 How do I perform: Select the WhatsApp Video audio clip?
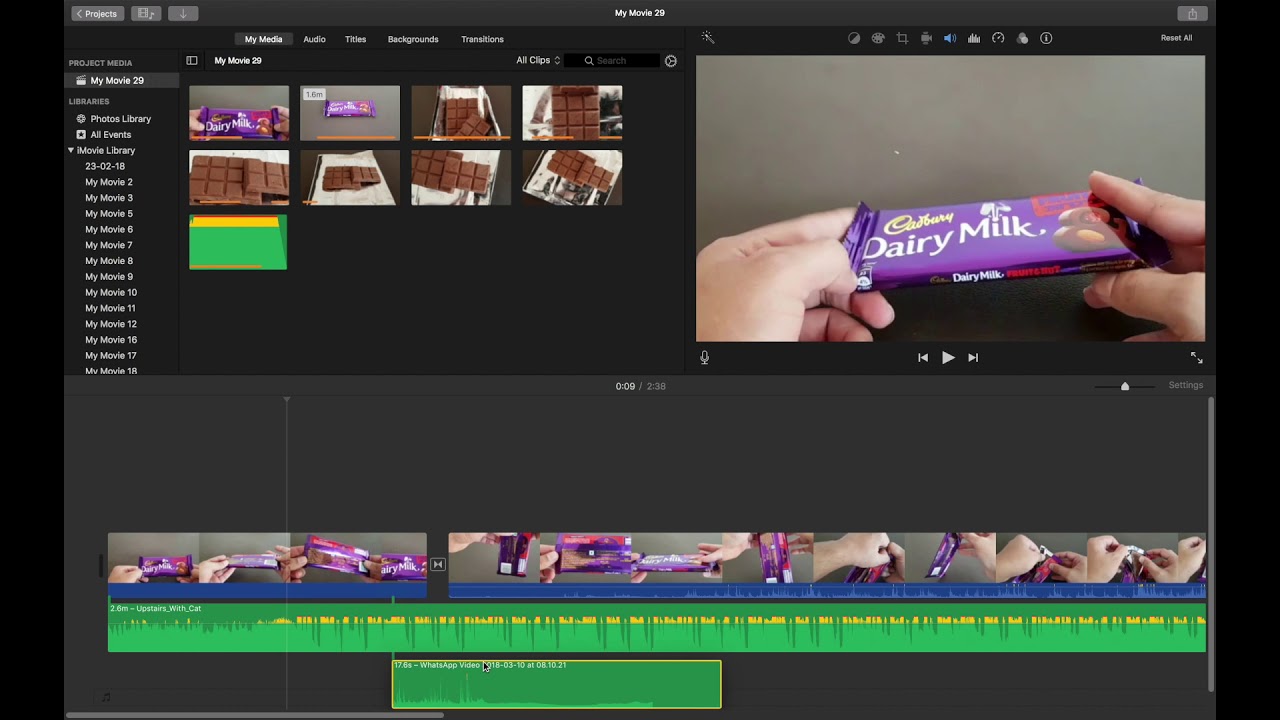click(556, 684)
